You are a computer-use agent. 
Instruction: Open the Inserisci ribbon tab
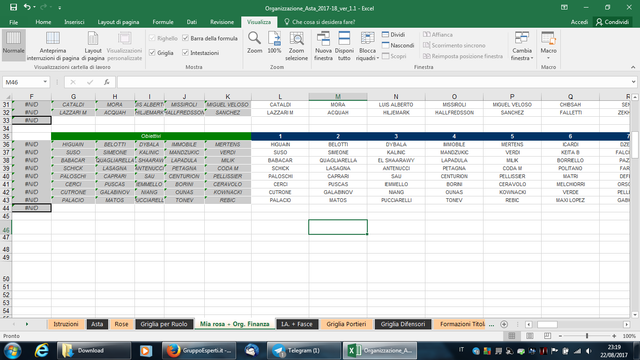[x=74, y=22]
